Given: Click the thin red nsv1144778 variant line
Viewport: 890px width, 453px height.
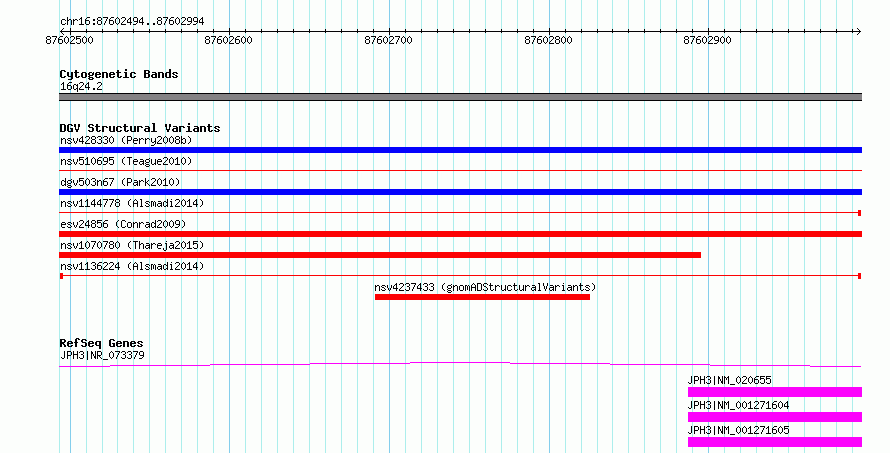Looking at the screenshot, I should tap(460, 213).
